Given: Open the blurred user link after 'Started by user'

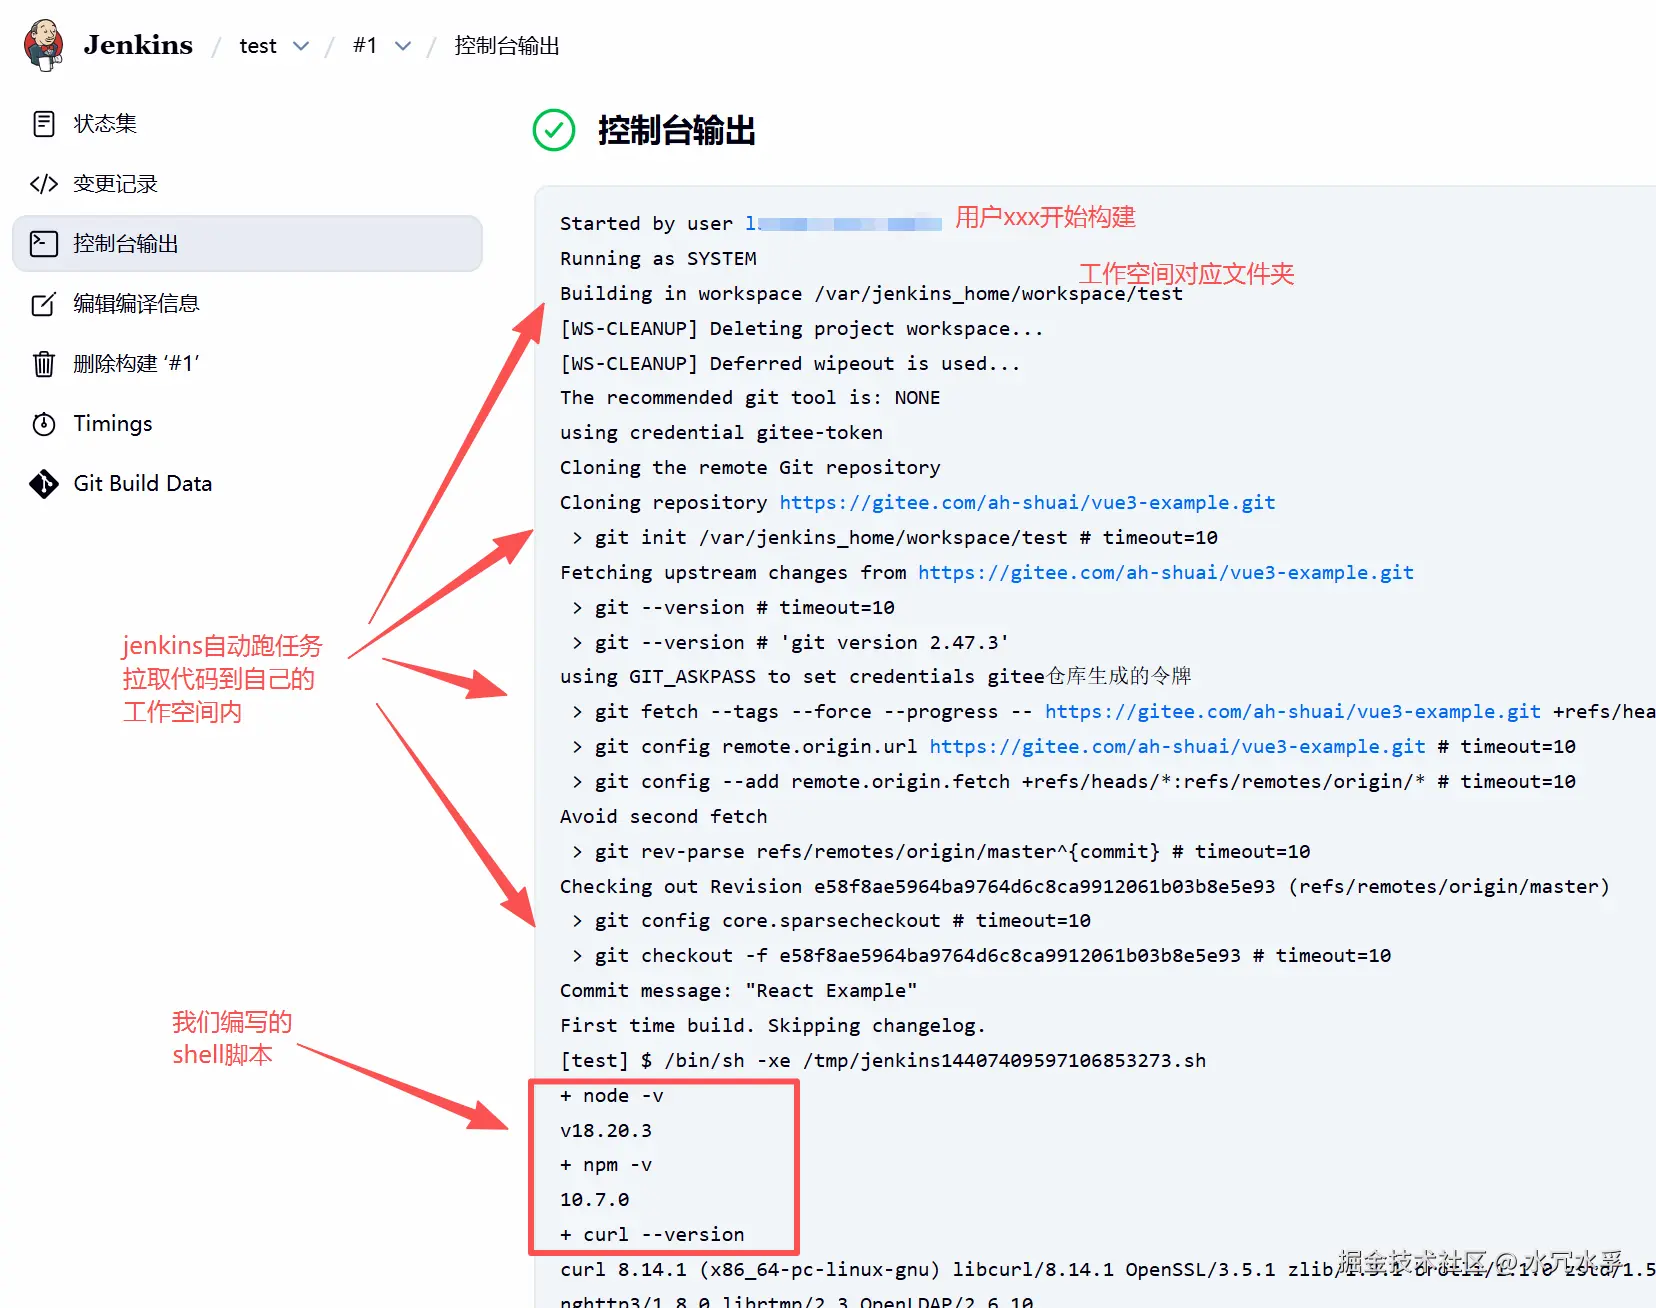Looking at the screenshot, I should (843, 224).
